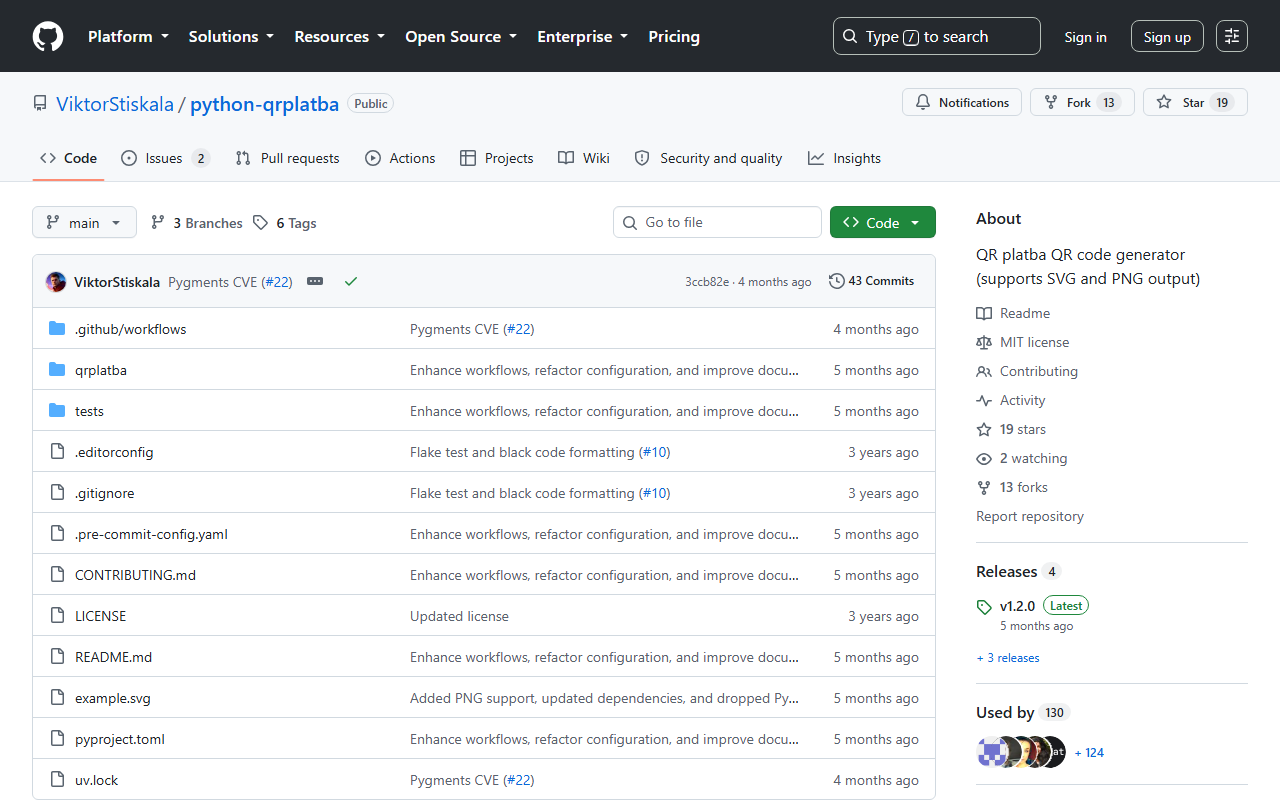The width and height of the screenshot is (1280, 800).
Task: Open the 43 Commits history link
Action: pos(872,281)
